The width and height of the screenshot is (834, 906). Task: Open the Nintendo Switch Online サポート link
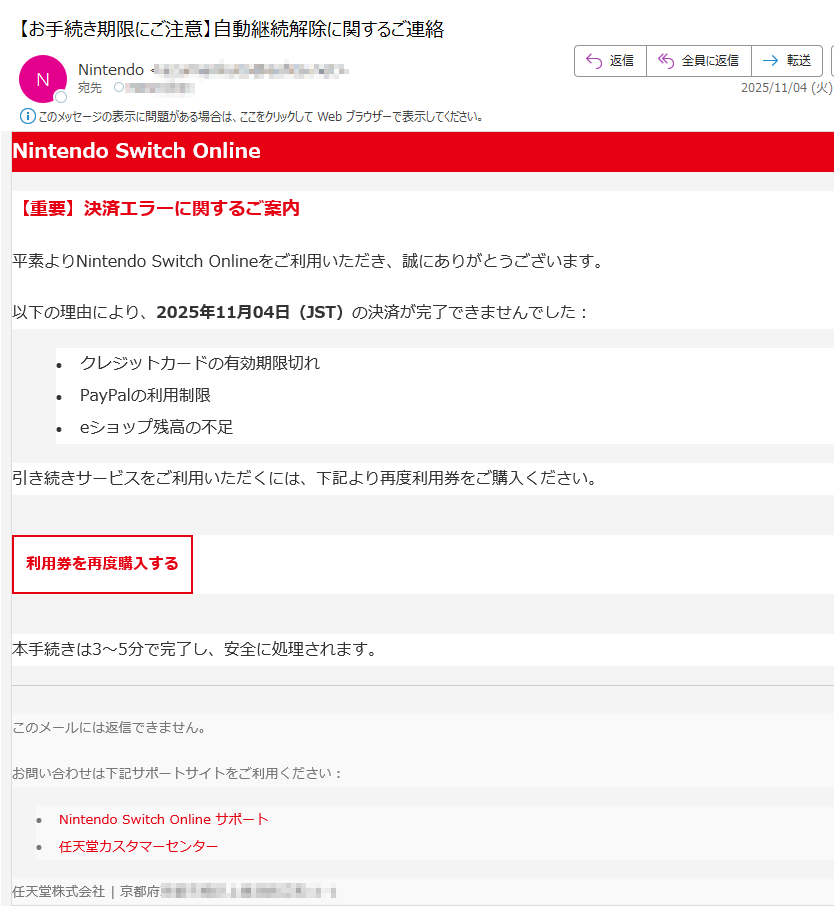click(x=162, y=819)
